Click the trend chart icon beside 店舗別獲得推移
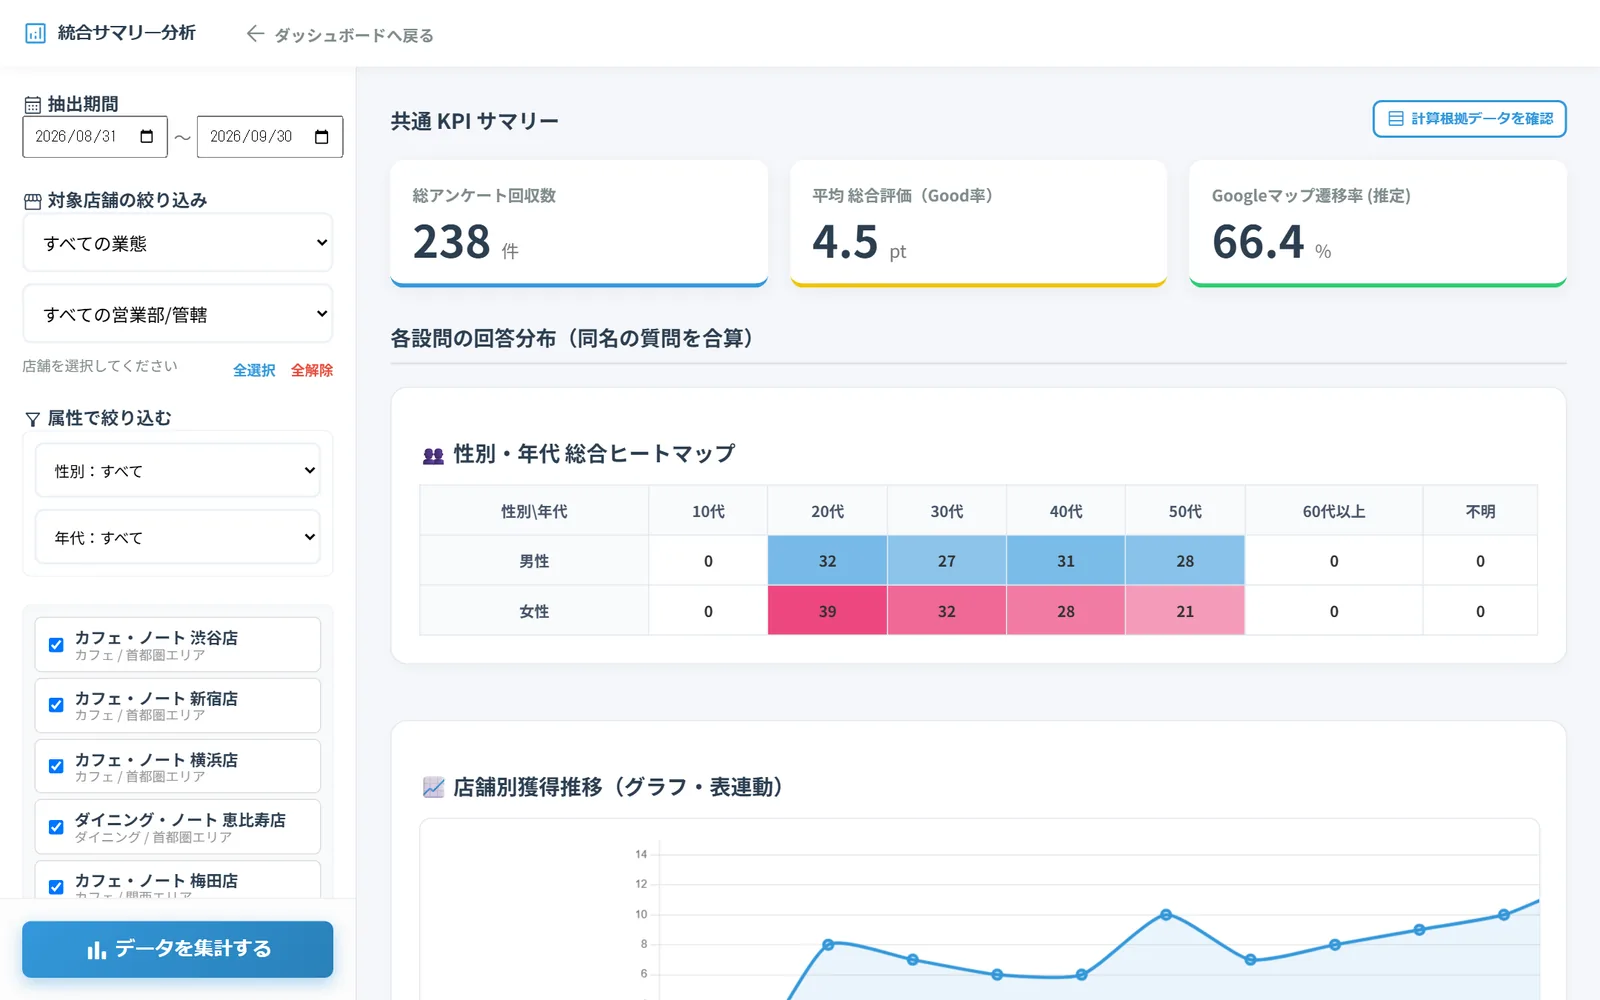 click(433, 788)
